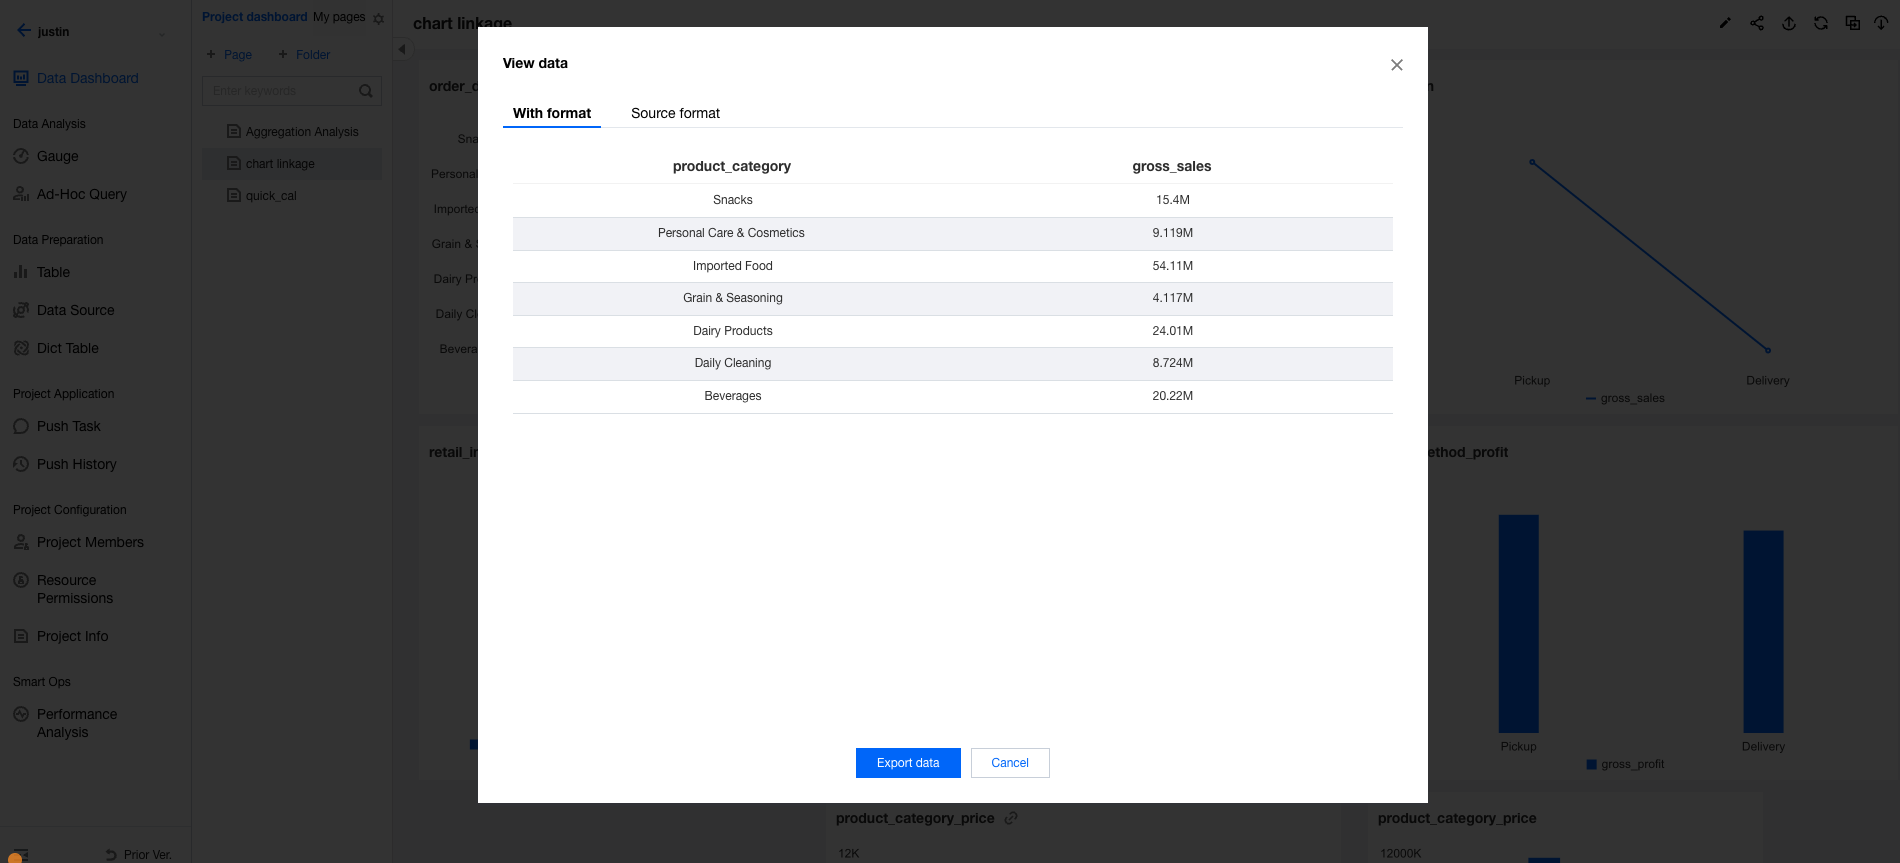
Task: Click the Export data button
Action: (x=908, y=763)
